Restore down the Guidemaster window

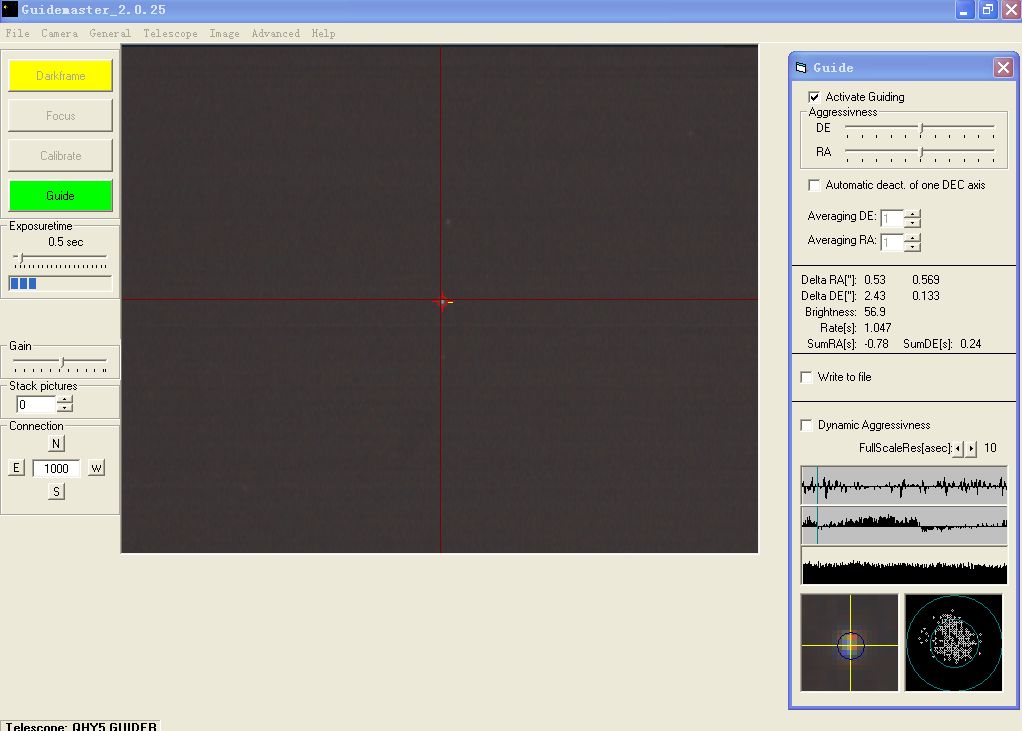(x=988, y=10)
